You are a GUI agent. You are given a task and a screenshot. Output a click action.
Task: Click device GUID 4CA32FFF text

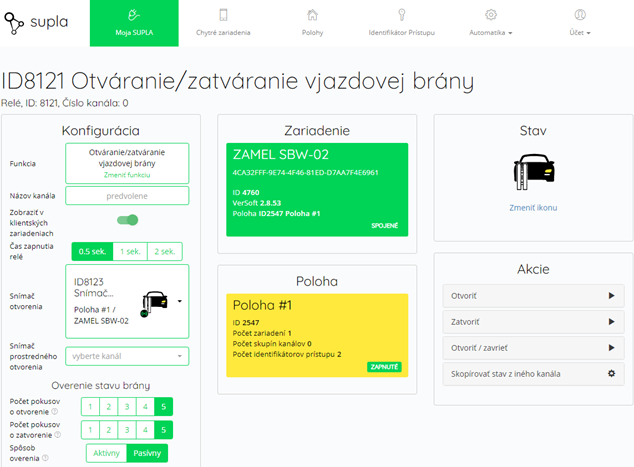coord(305,173)
